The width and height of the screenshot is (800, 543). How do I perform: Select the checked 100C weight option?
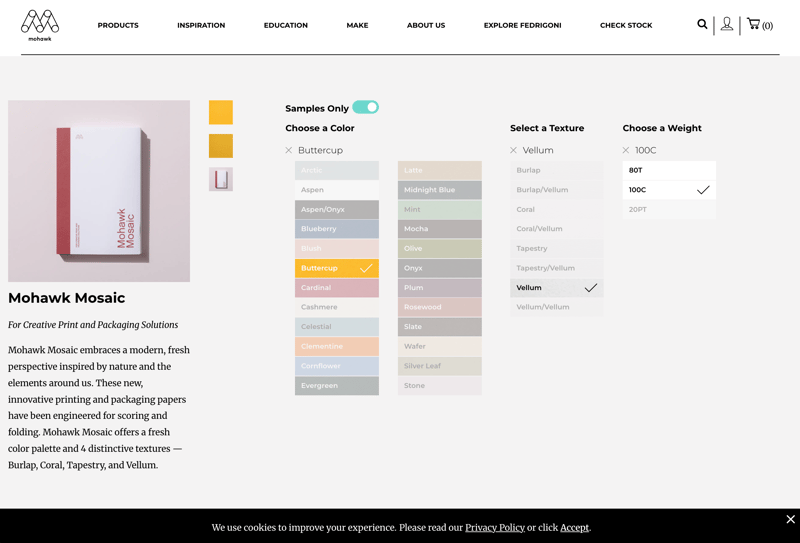coord(669,190)
